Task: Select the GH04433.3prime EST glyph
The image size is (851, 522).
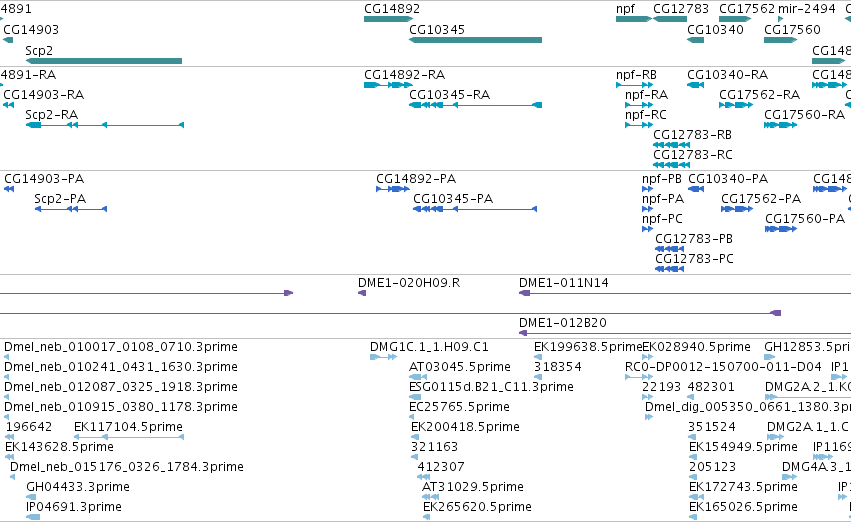Action: tap(31, 496)
